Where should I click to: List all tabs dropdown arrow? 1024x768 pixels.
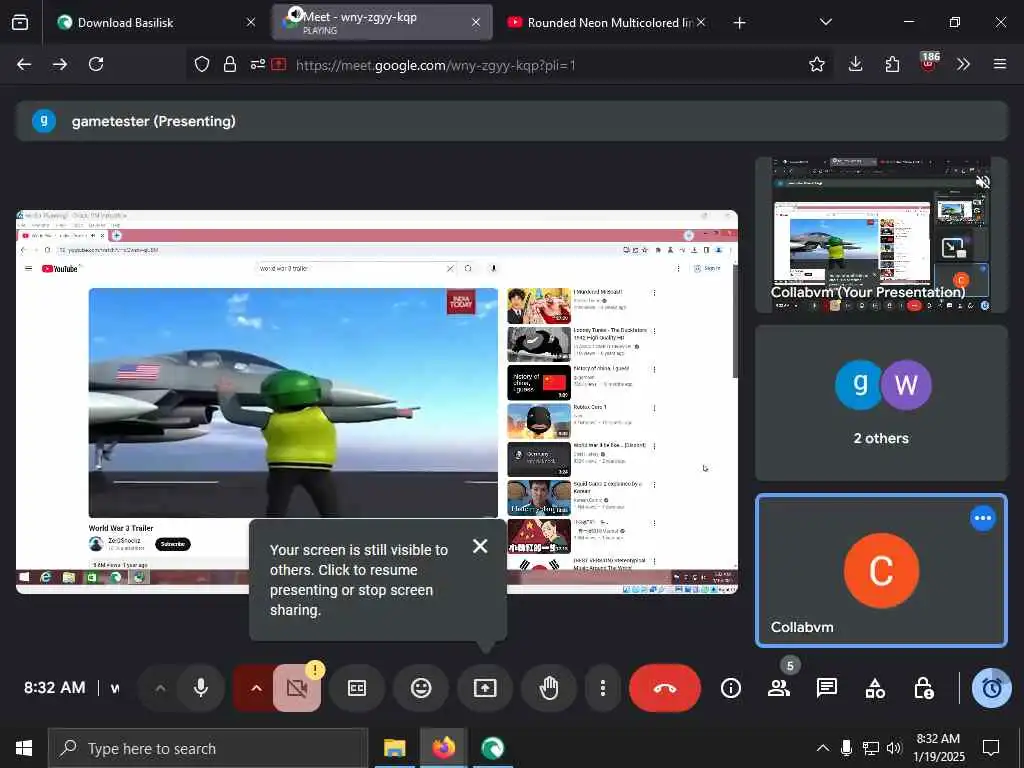tap(825, 22)
